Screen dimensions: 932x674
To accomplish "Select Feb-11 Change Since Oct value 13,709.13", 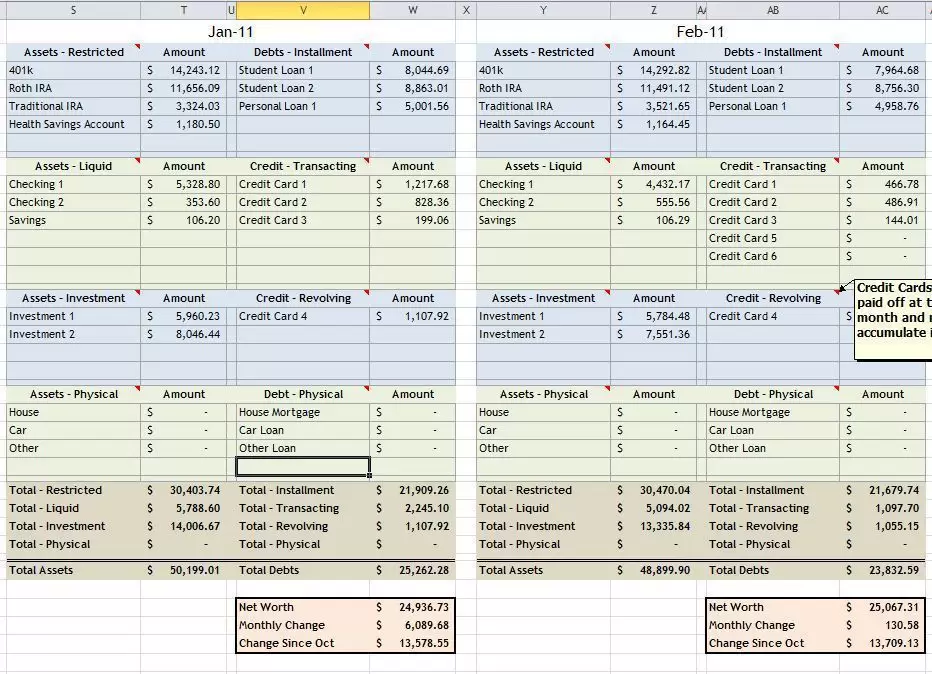I will pos(882,643).
